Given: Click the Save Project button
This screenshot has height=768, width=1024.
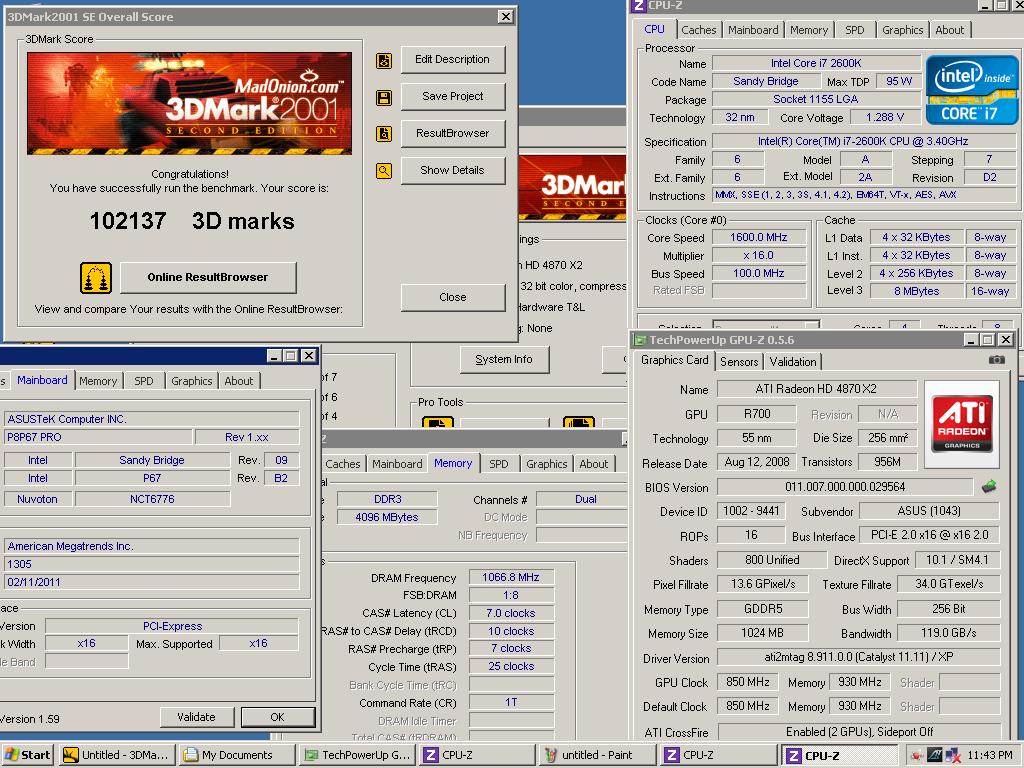Looking at the screenshot, I should click(453, 97).
